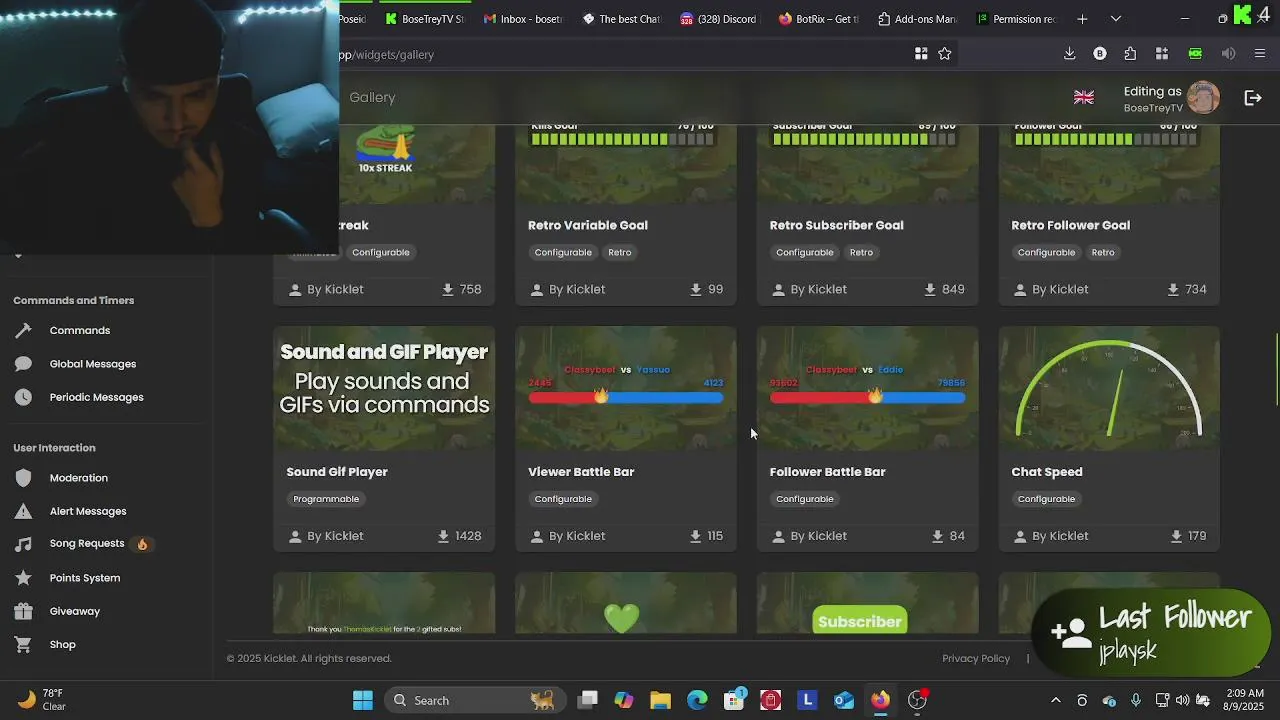Open the weather widget showing 78°F
Screen dimensions: 1280x720
[41, 700]
